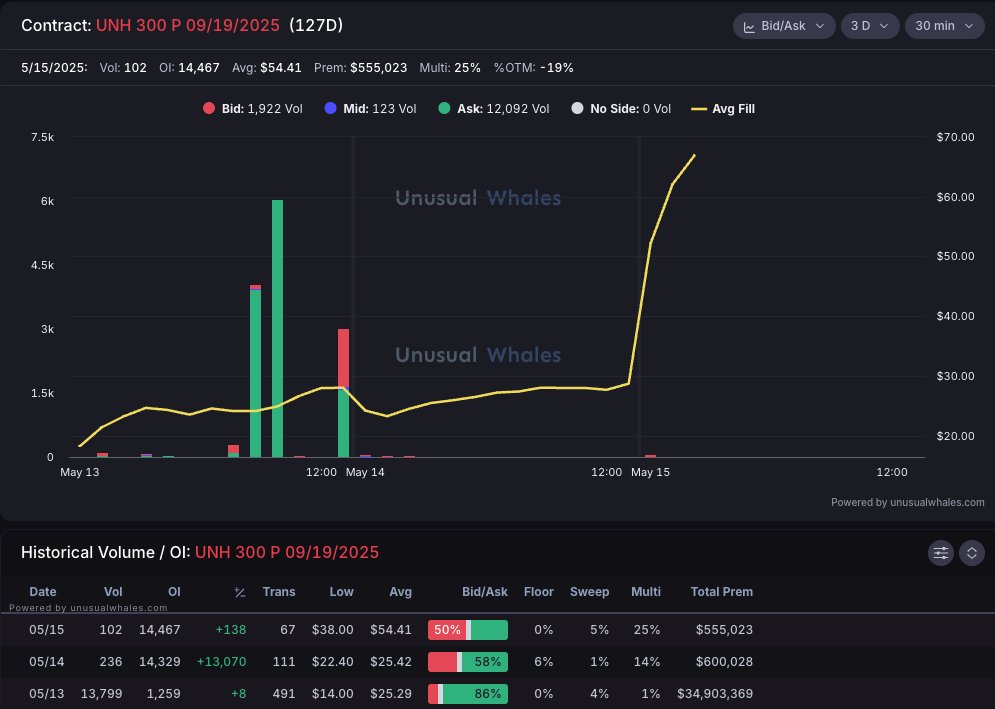Toggle the No Side series in the legend
The image size is (995, 709).
[621, 109]
